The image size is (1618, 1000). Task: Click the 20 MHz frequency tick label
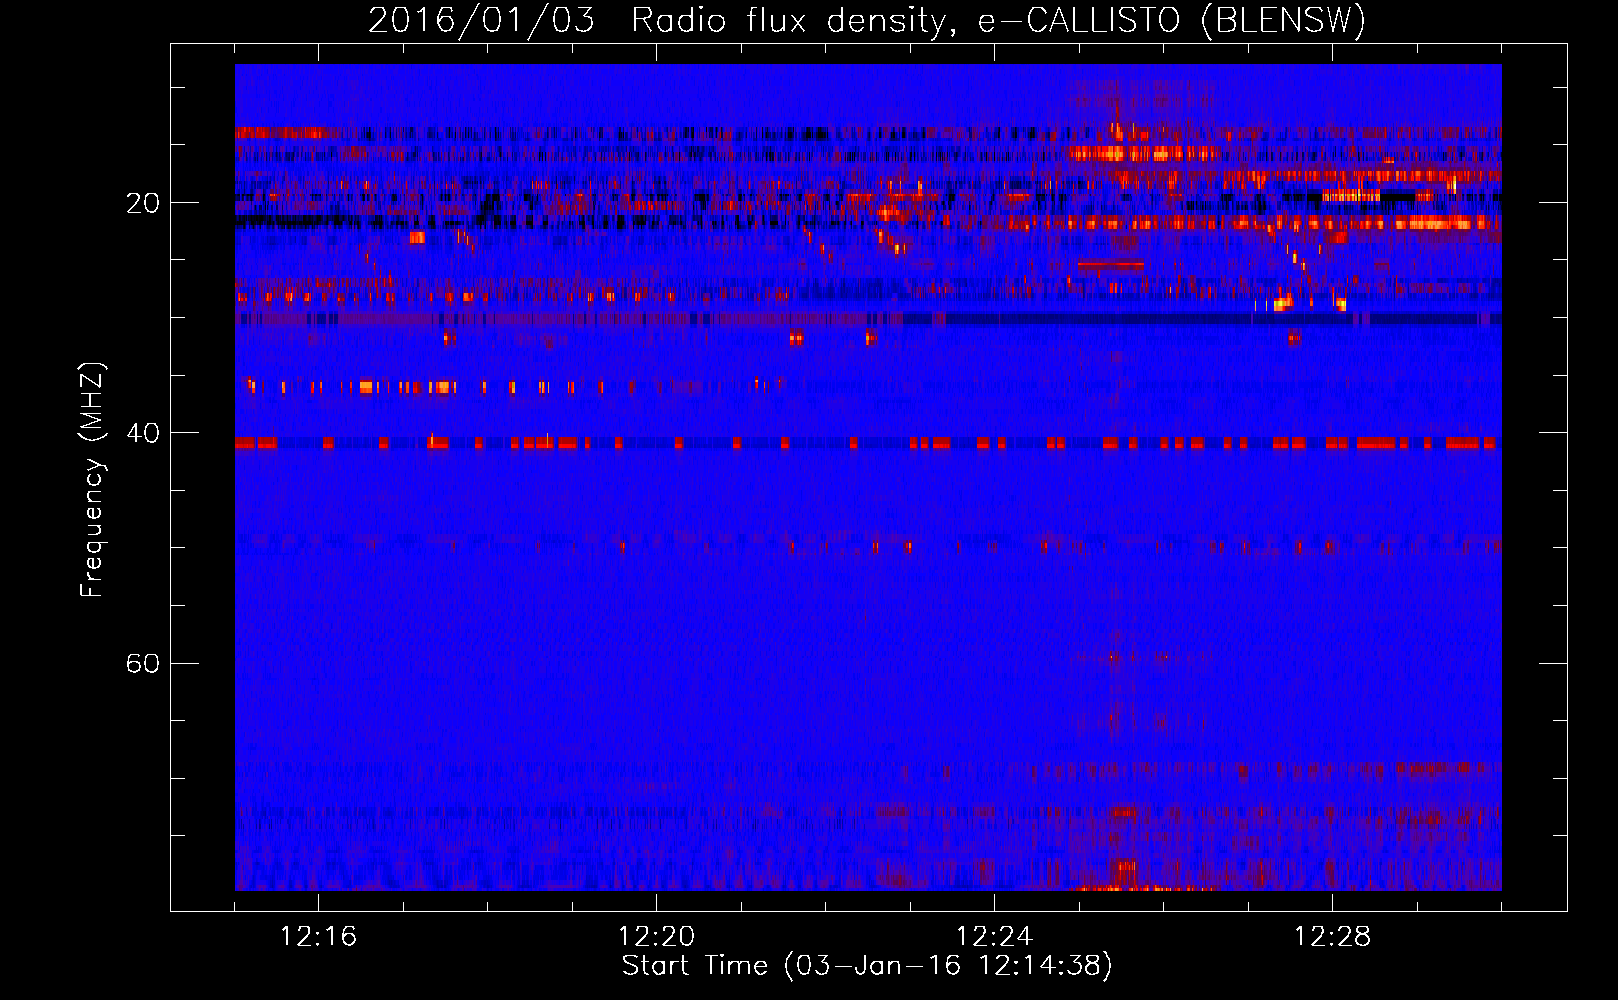(x=142, y=203)
